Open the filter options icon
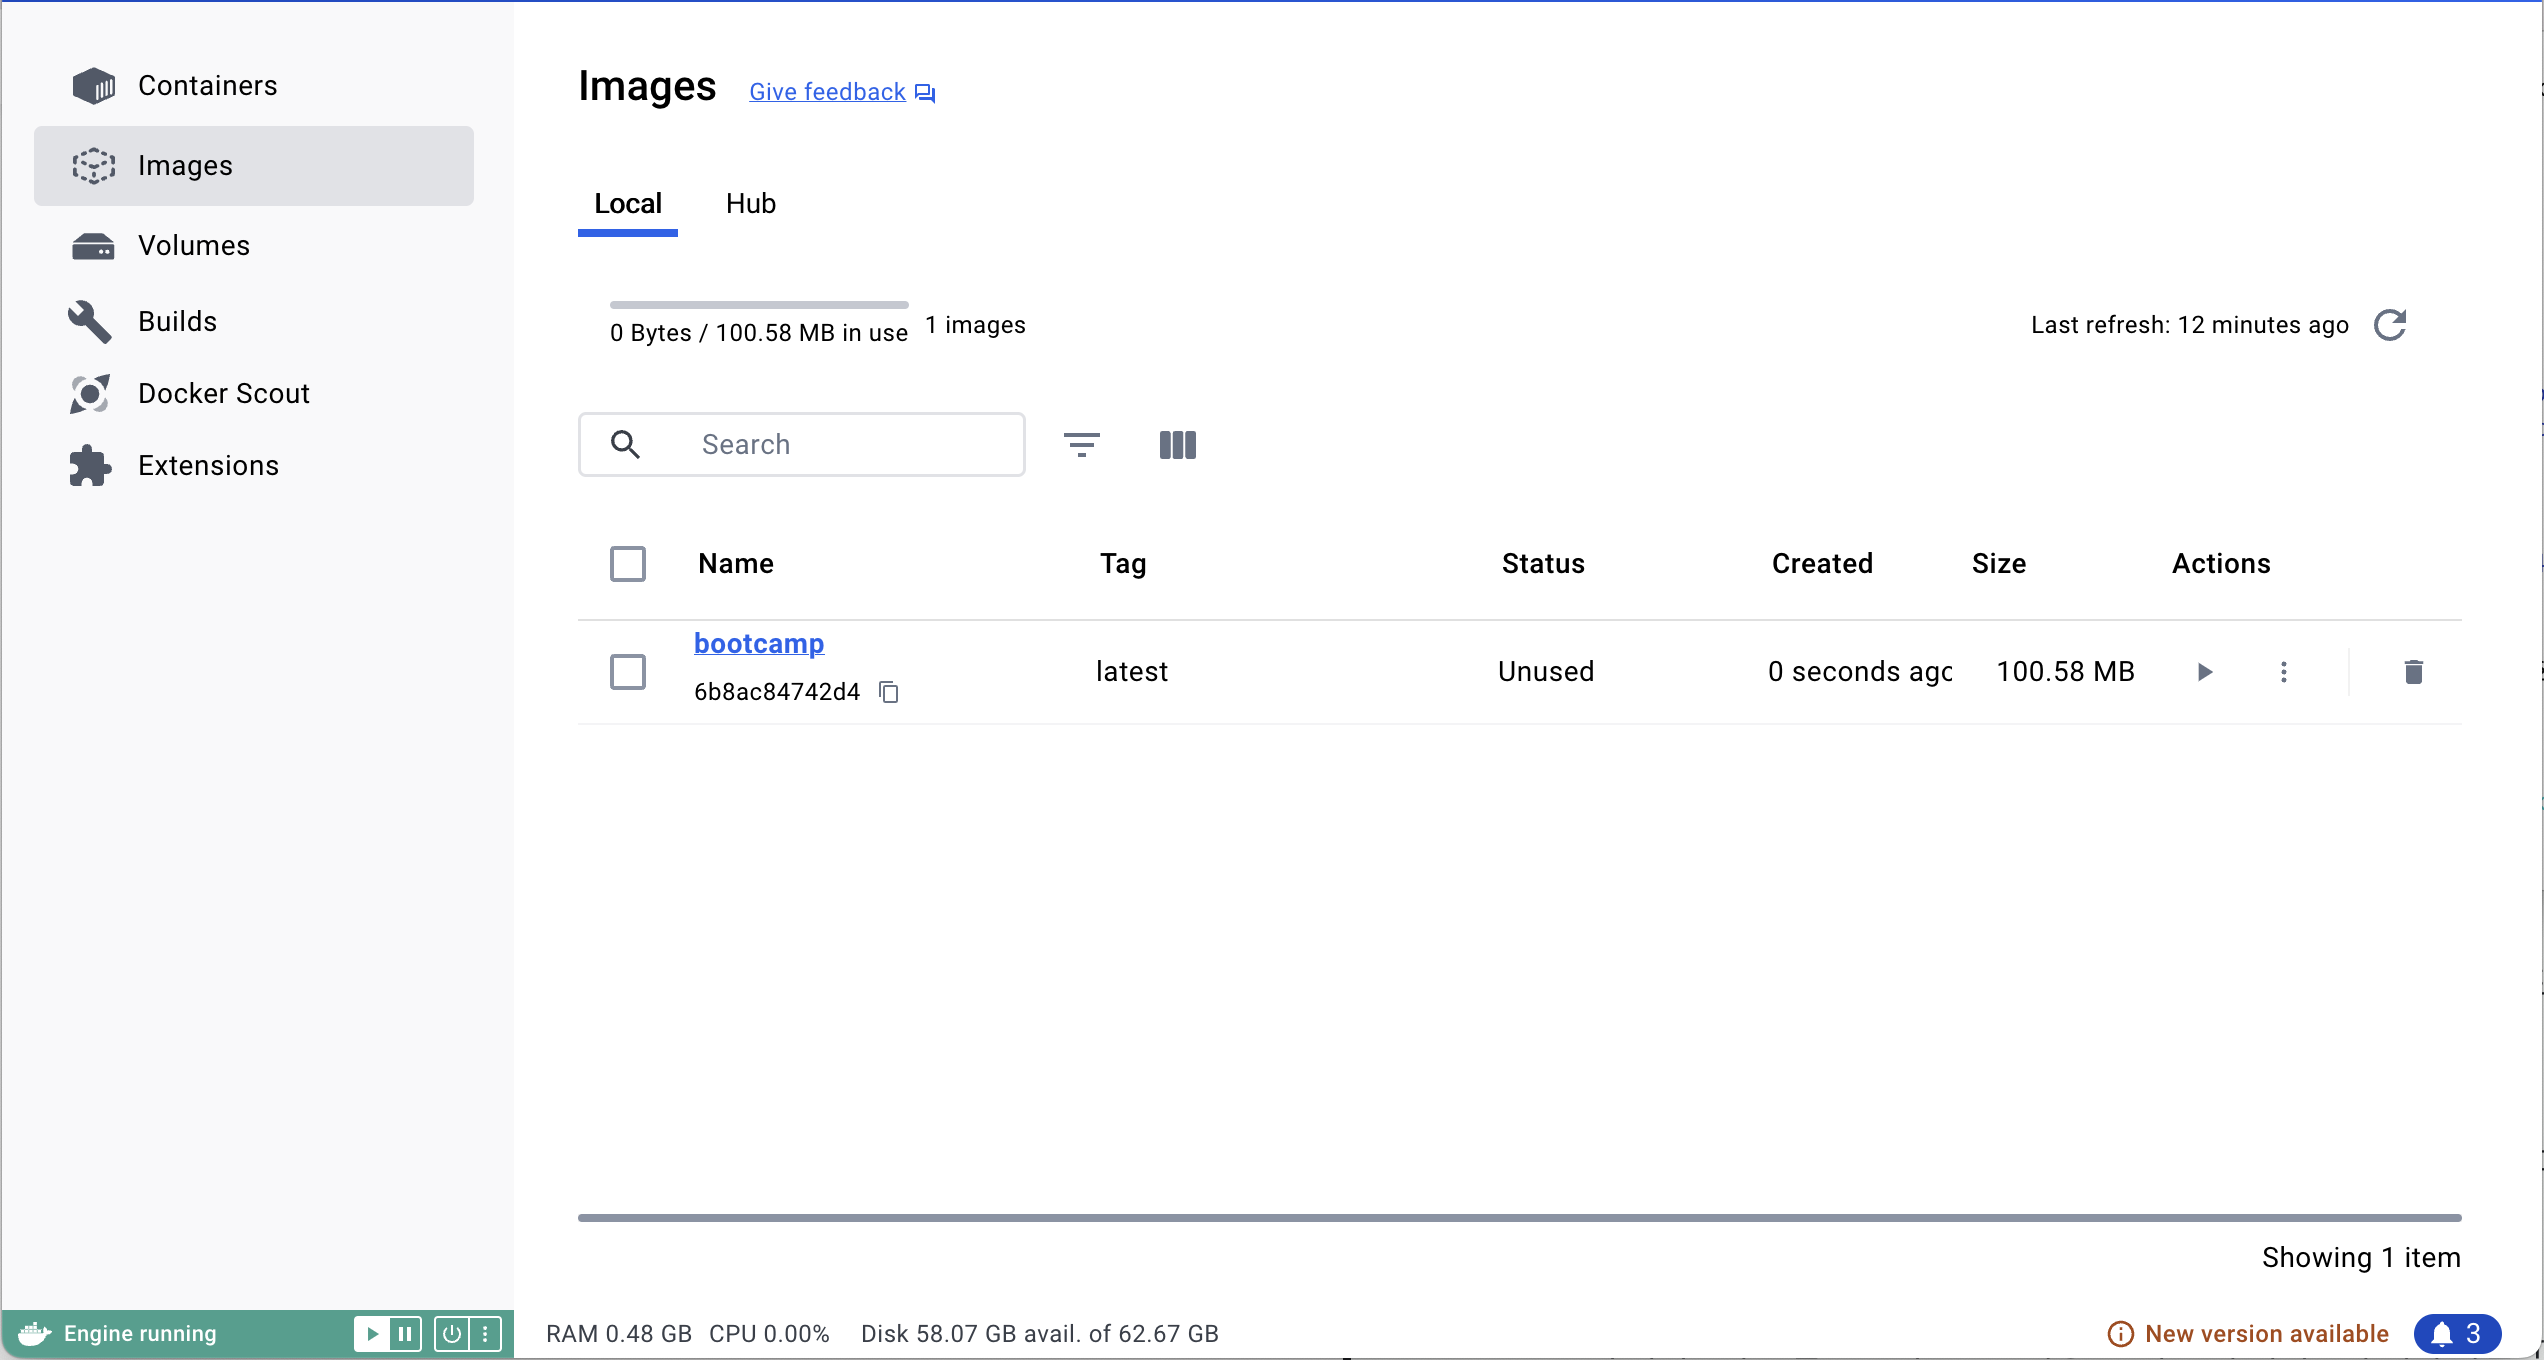The image size is (2544, 1360). point(1081,445)
